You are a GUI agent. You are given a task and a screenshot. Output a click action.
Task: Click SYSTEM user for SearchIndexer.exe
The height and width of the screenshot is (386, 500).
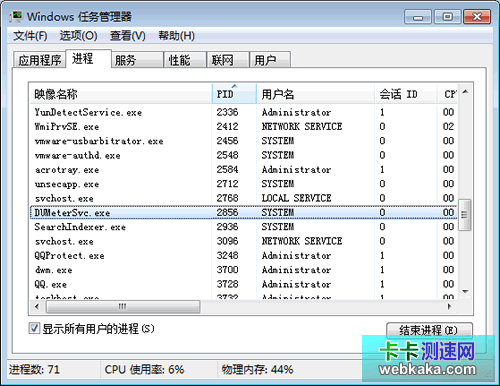(x=278, y=227)
